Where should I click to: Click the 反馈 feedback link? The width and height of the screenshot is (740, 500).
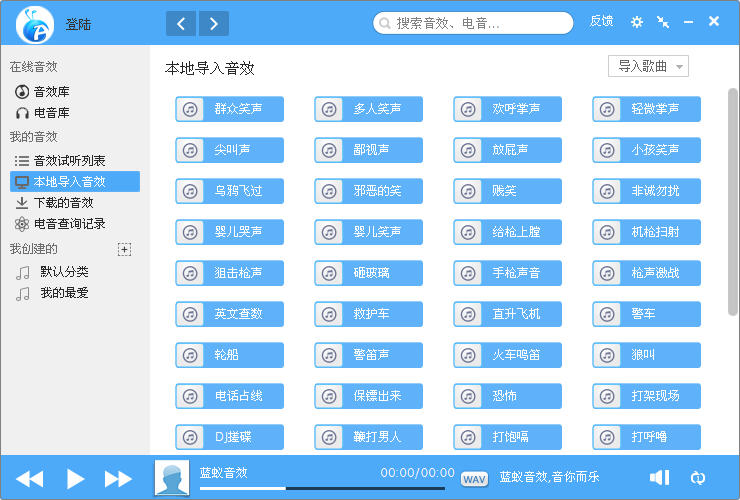[x=601, y=21]
